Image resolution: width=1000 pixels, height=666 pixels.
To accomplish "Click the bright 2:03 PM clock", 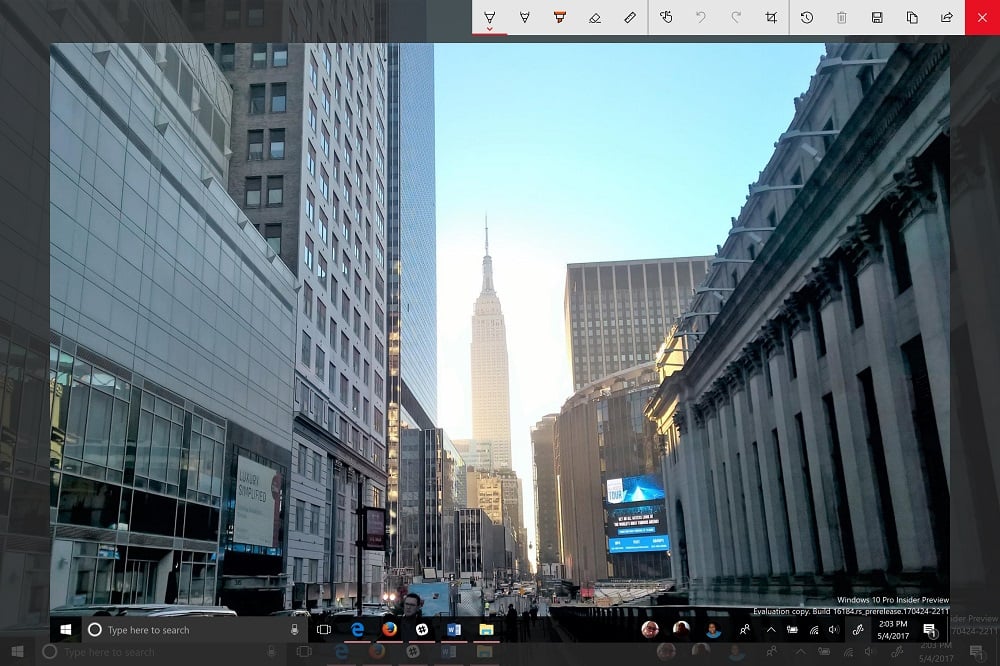I will tap(893, 630).
